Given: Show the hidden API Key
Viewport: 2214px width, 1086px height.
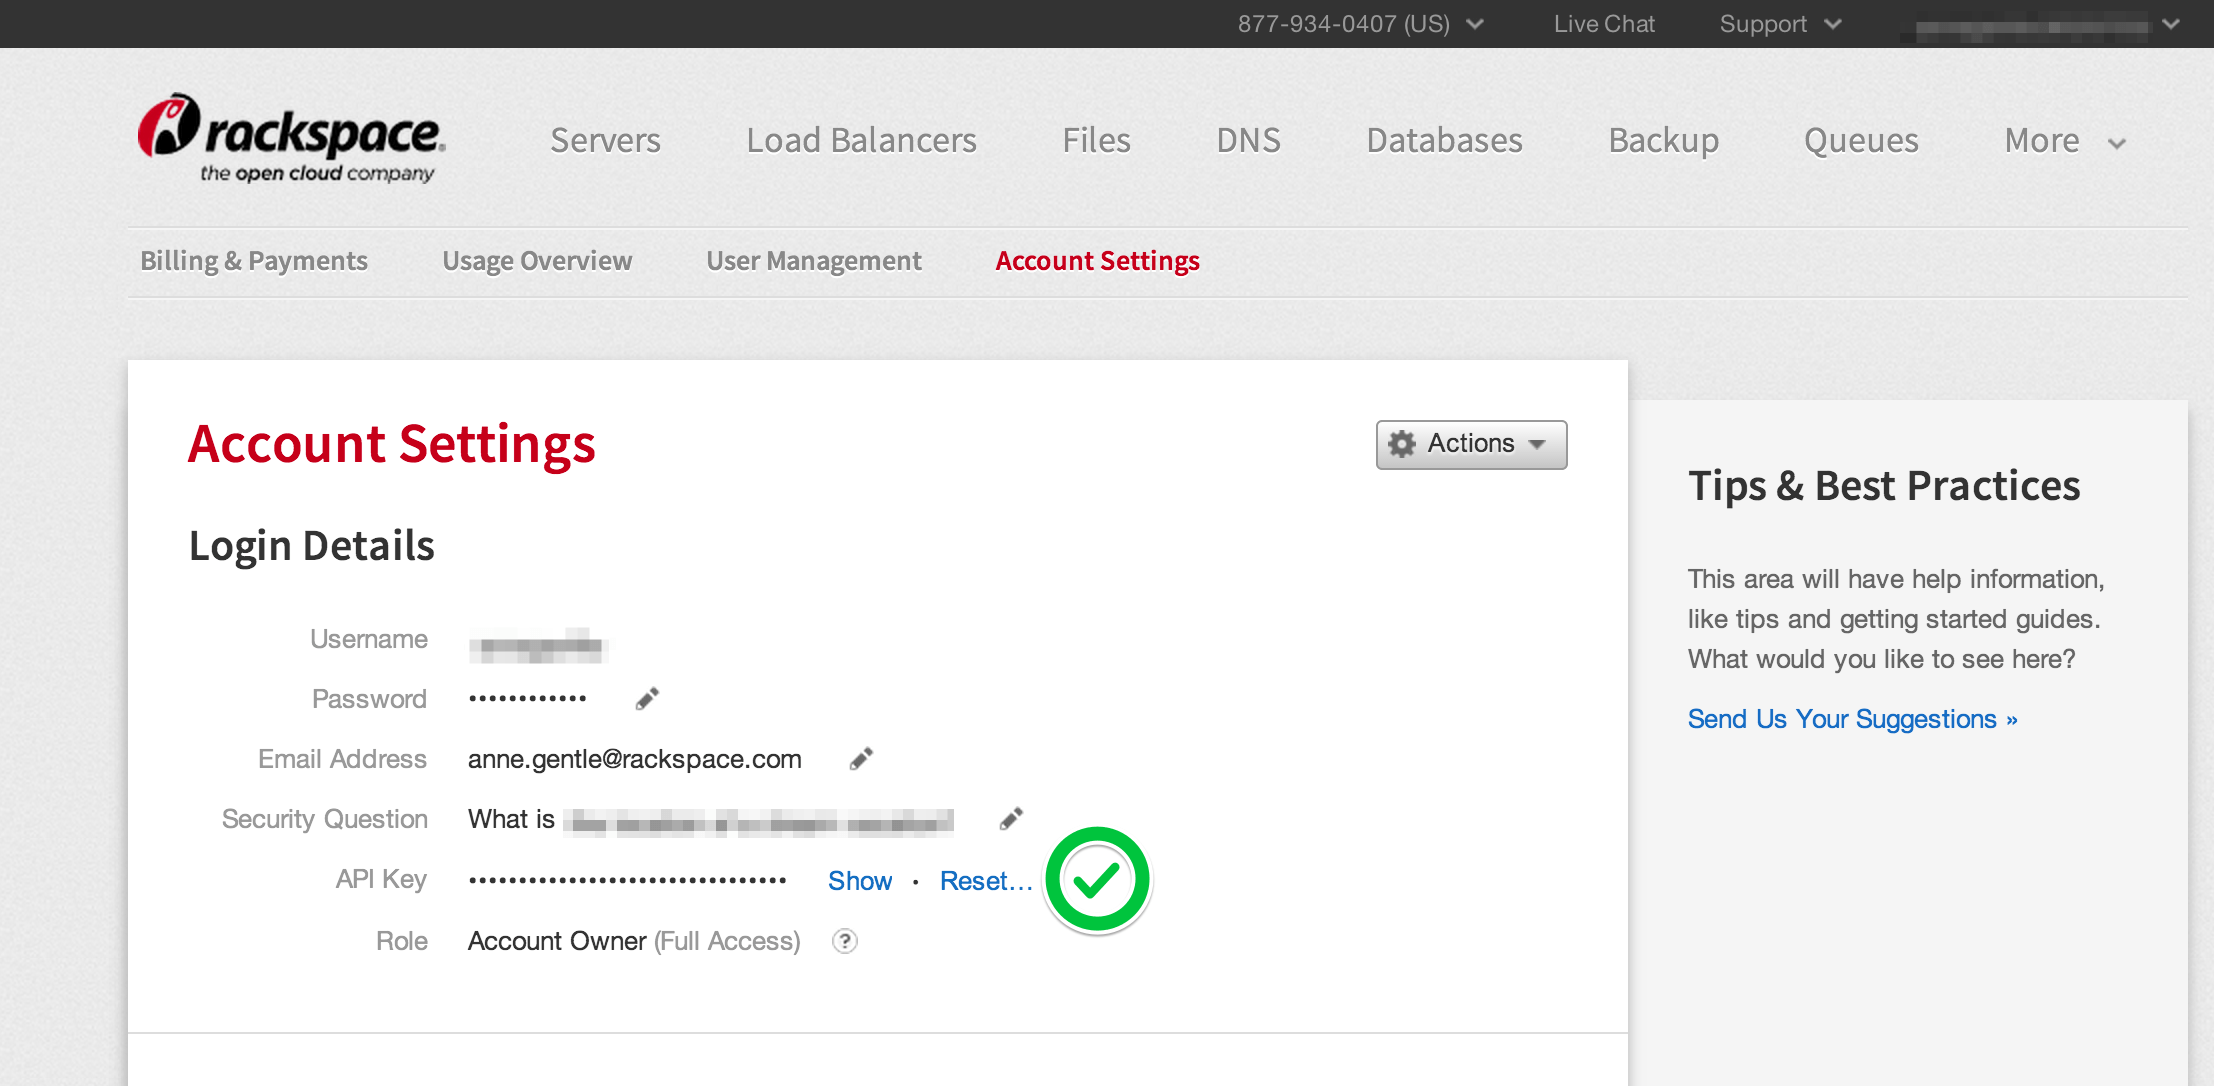Looking at the screenshot, I should point(859,880).
